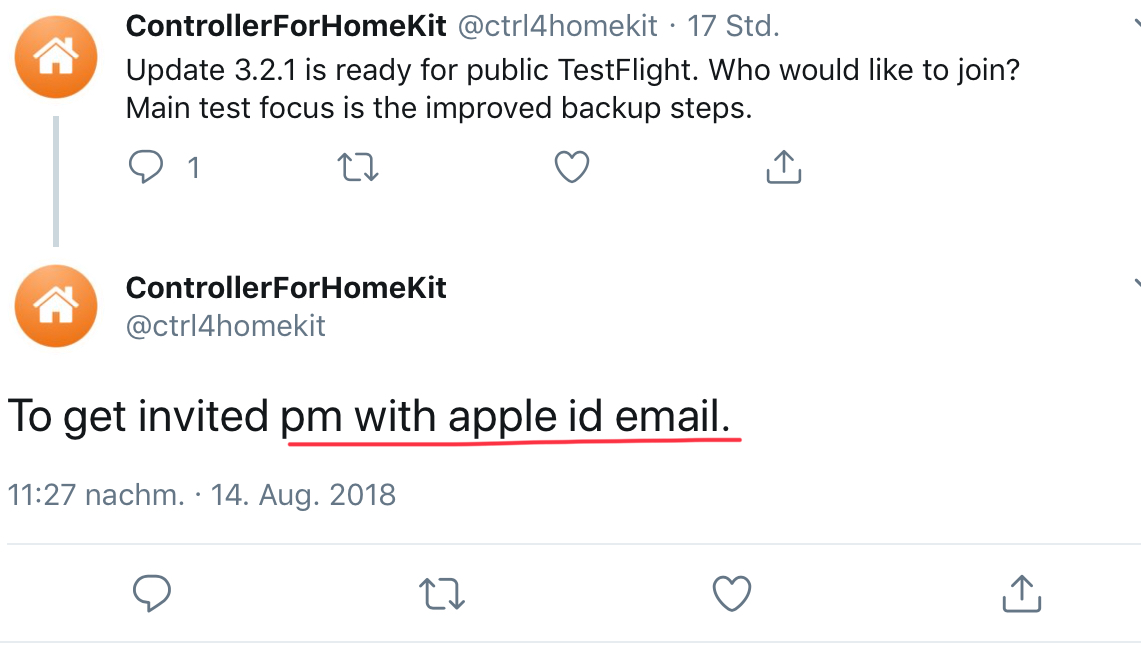Click @ctrl4homekit handle in first tweet header

pyautogui.click(x=558, y=27)
